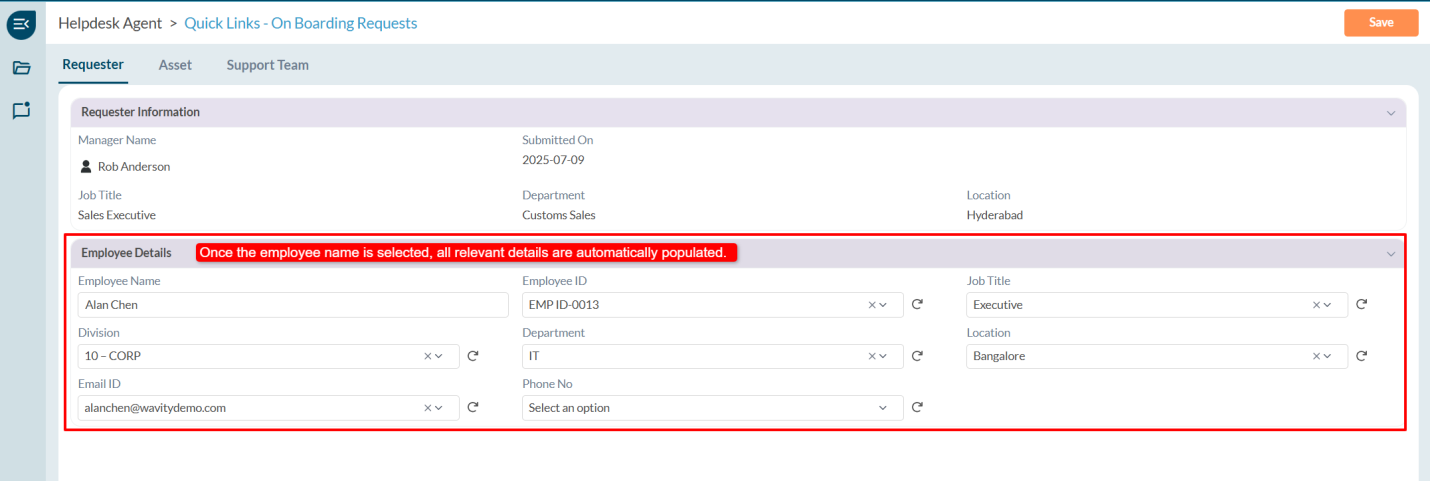Refresh the Division field

473,355
